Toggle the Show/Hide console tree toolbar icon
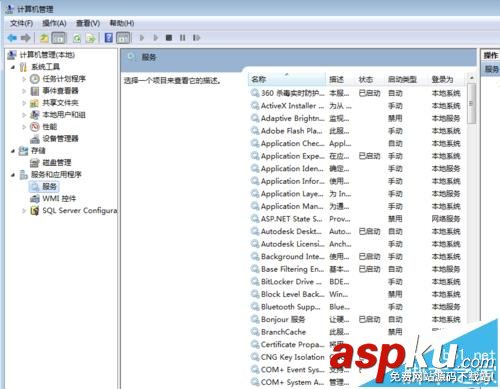Image resolution: width=500 pixels, height=389 pixels. (x=59, y=38)
